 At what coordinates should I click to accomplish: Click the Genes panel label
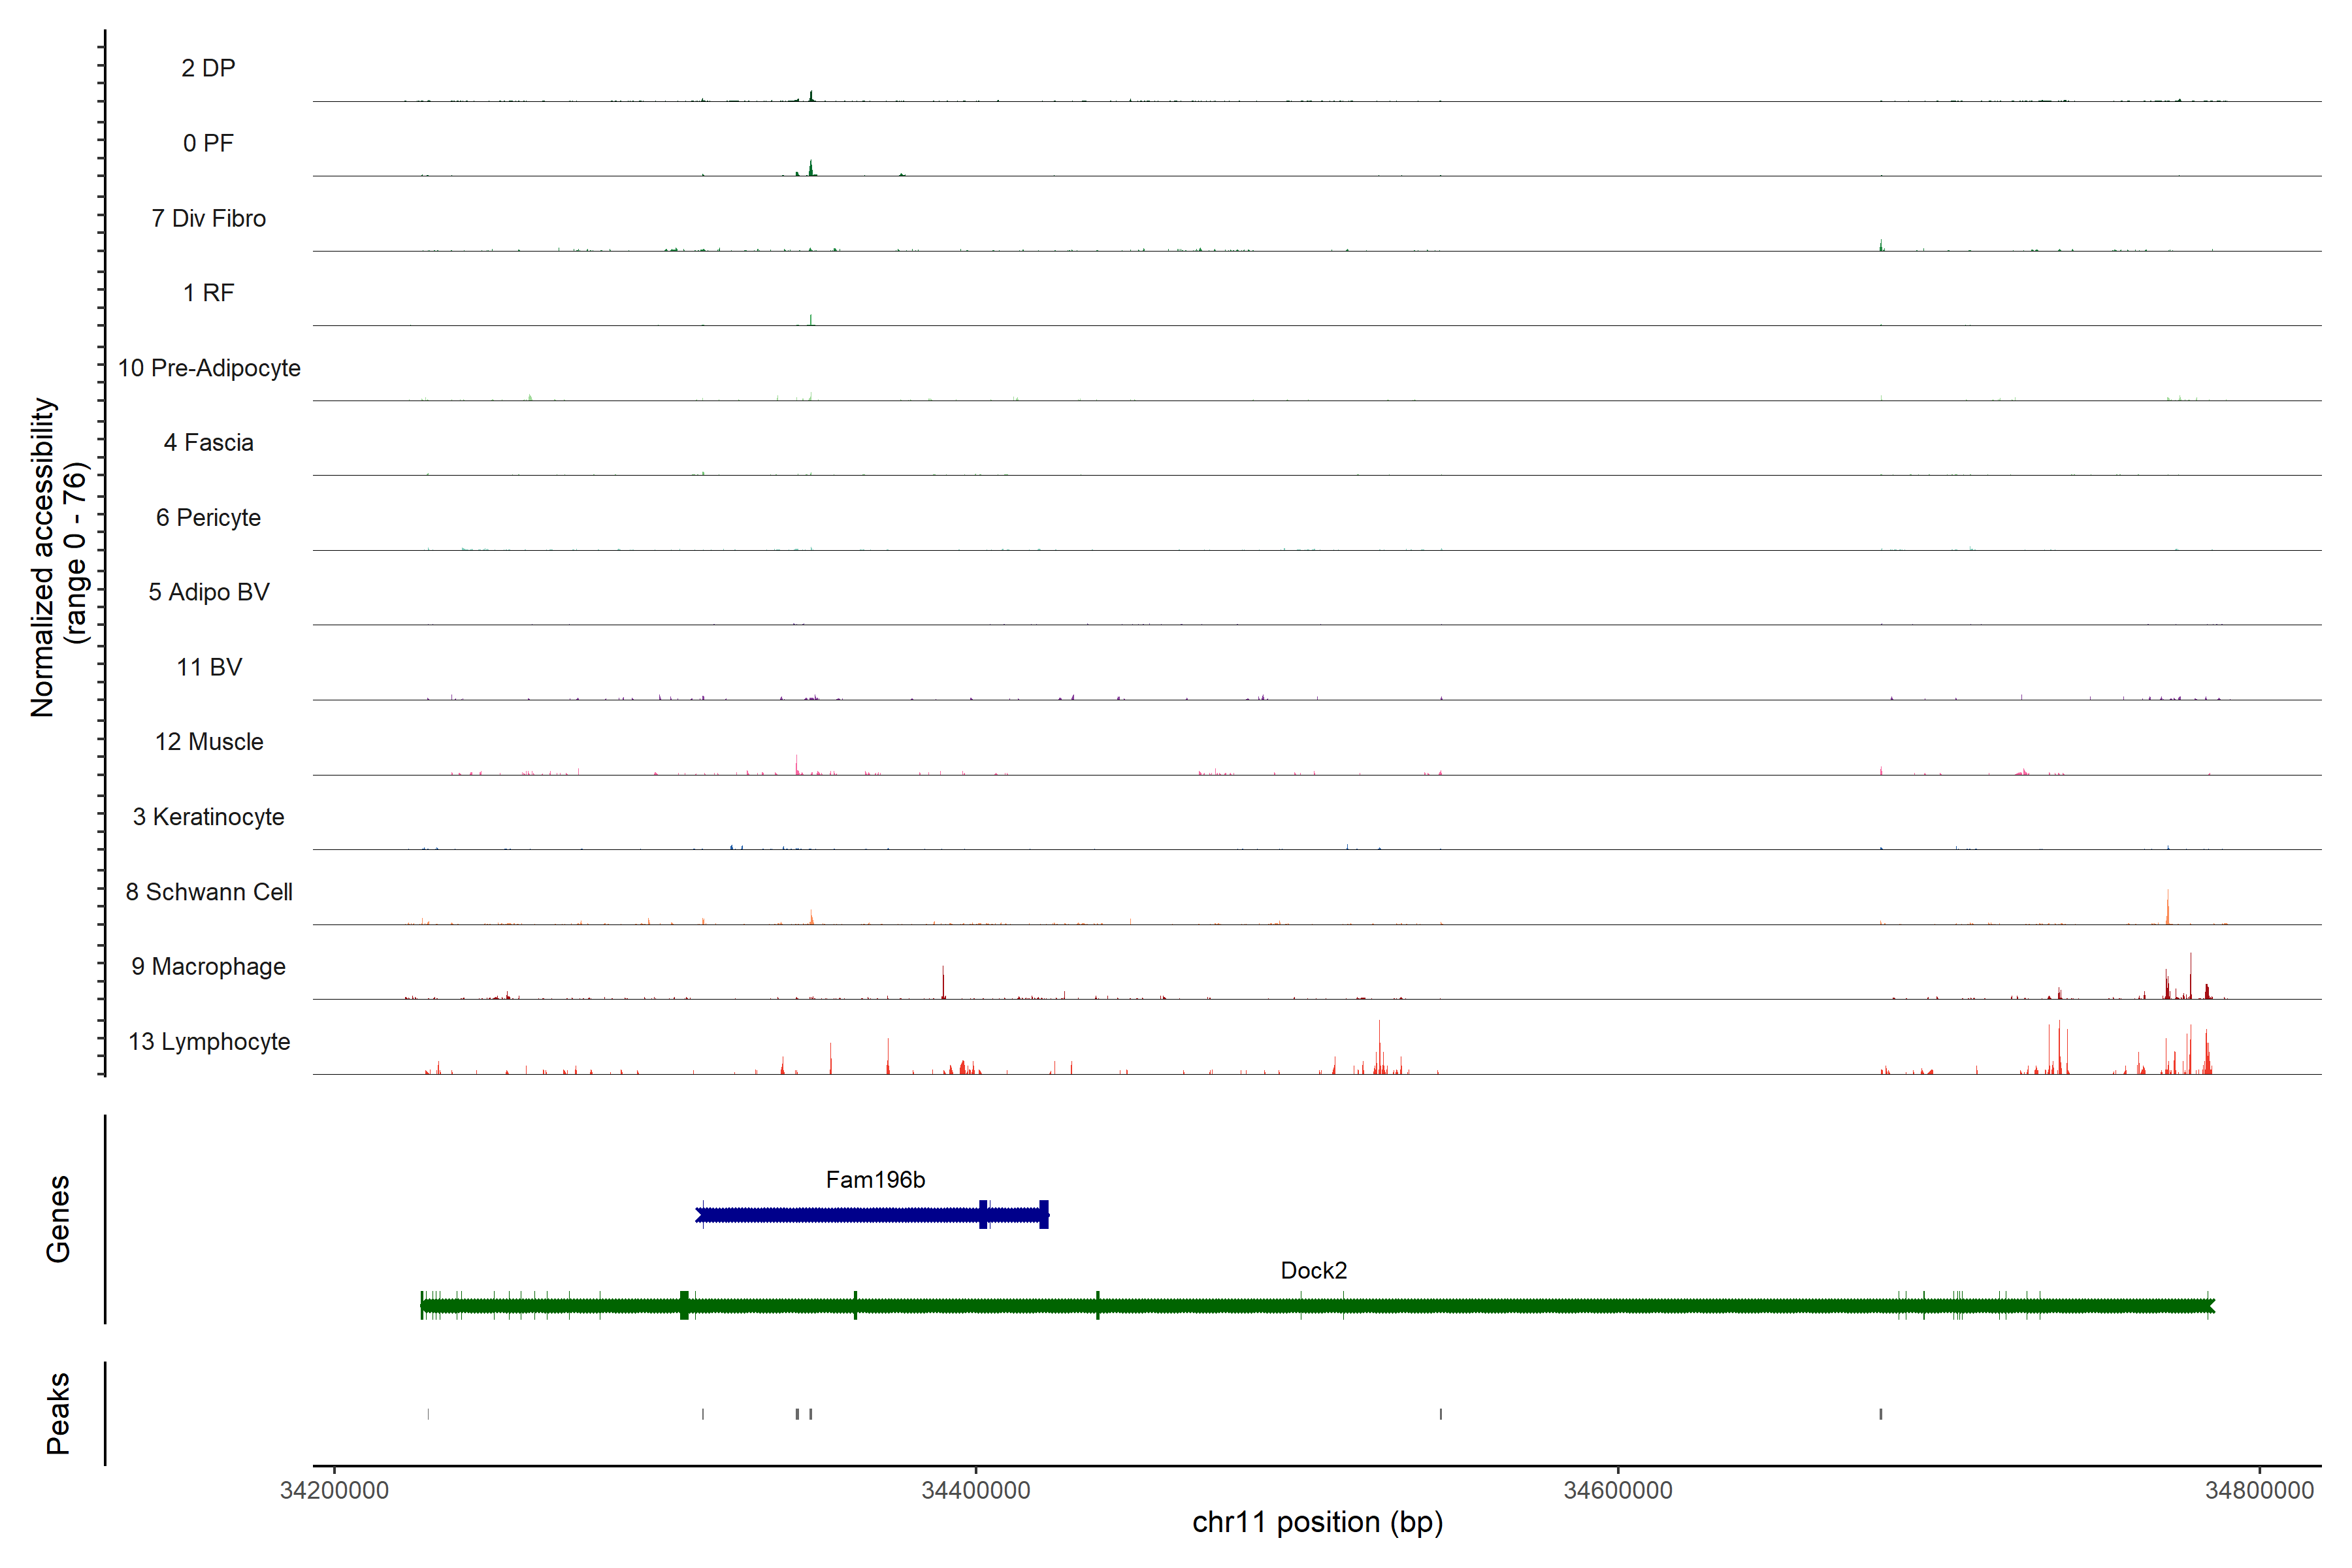[x=58, y=1218]
